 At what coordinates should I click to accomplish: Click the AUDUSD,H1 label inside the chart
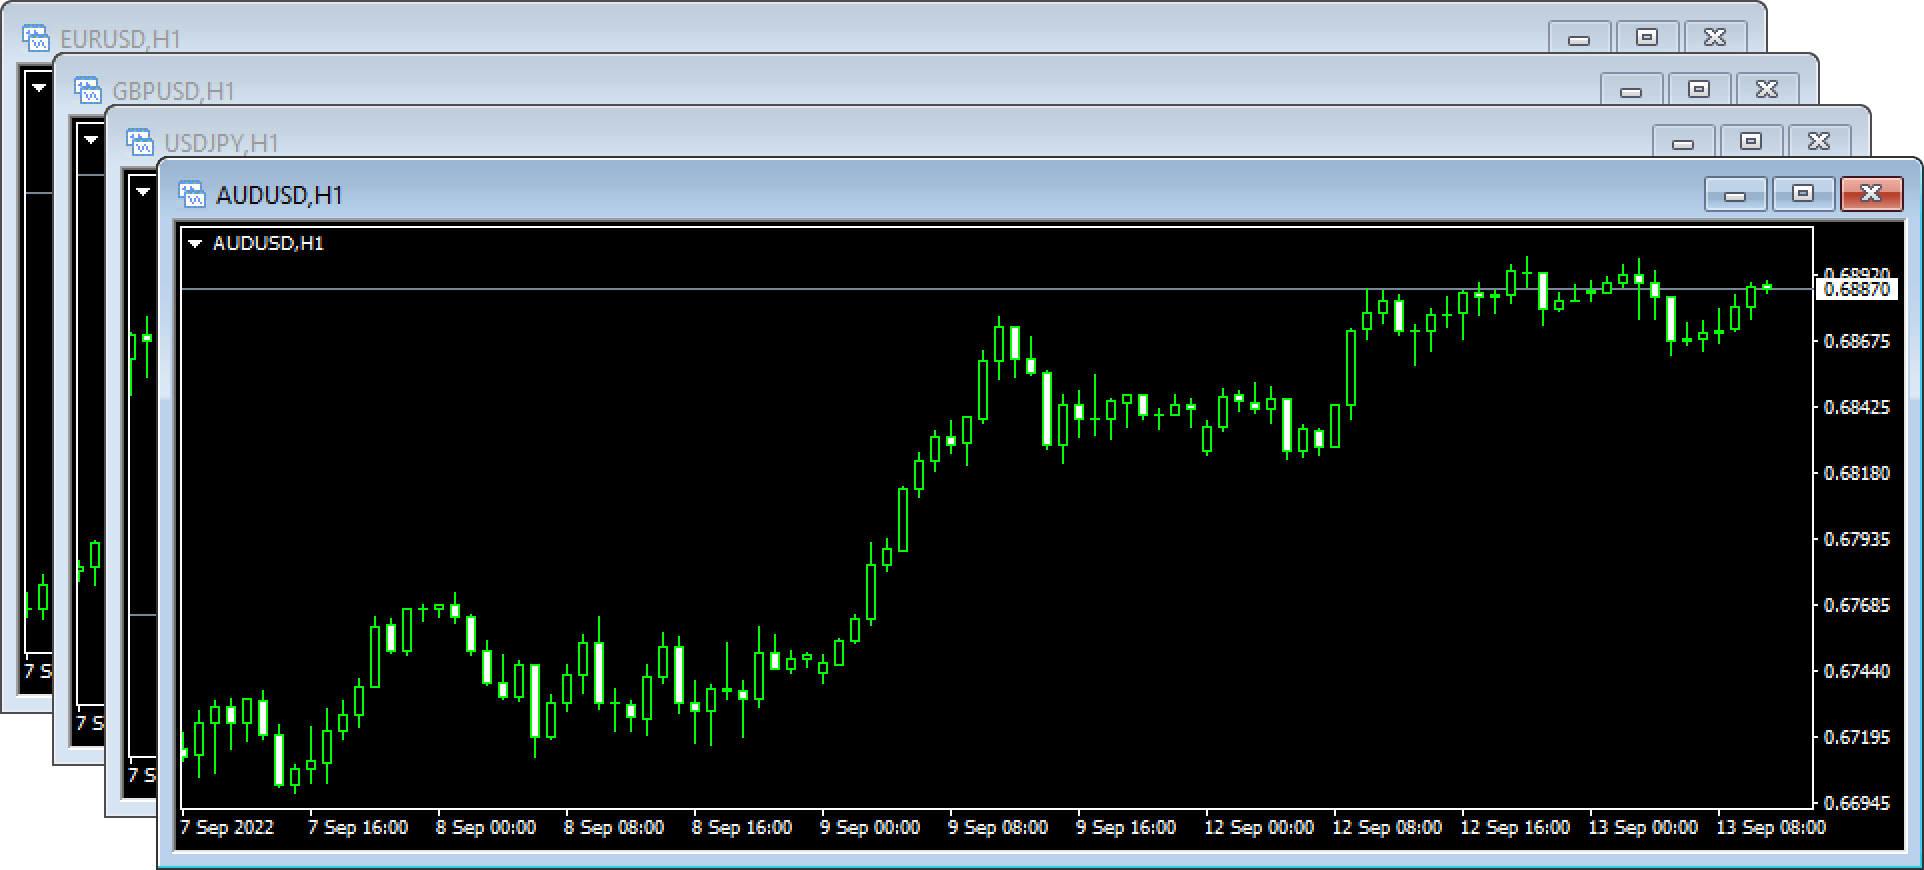pyautogui.click(x=268, y=243)
